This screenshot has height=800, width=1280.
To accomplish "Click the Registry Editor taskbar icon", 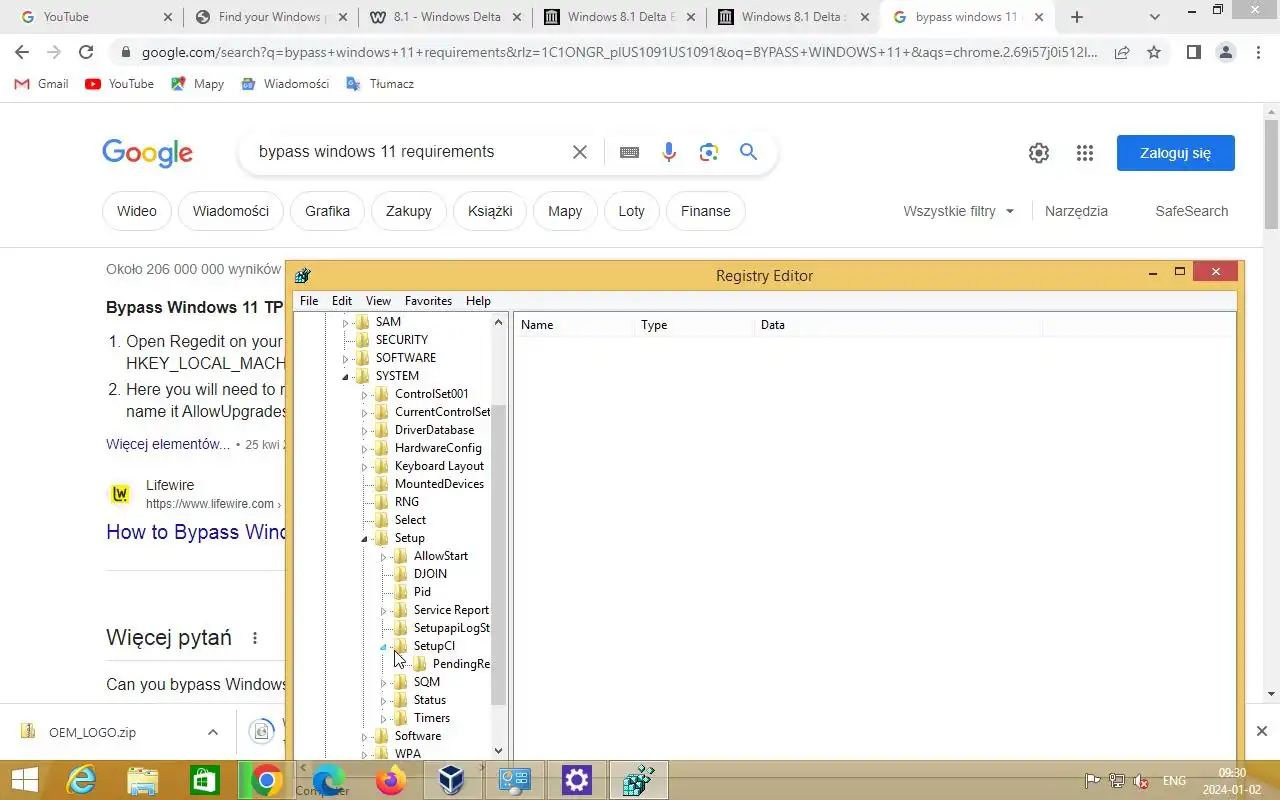I will 639,780.
